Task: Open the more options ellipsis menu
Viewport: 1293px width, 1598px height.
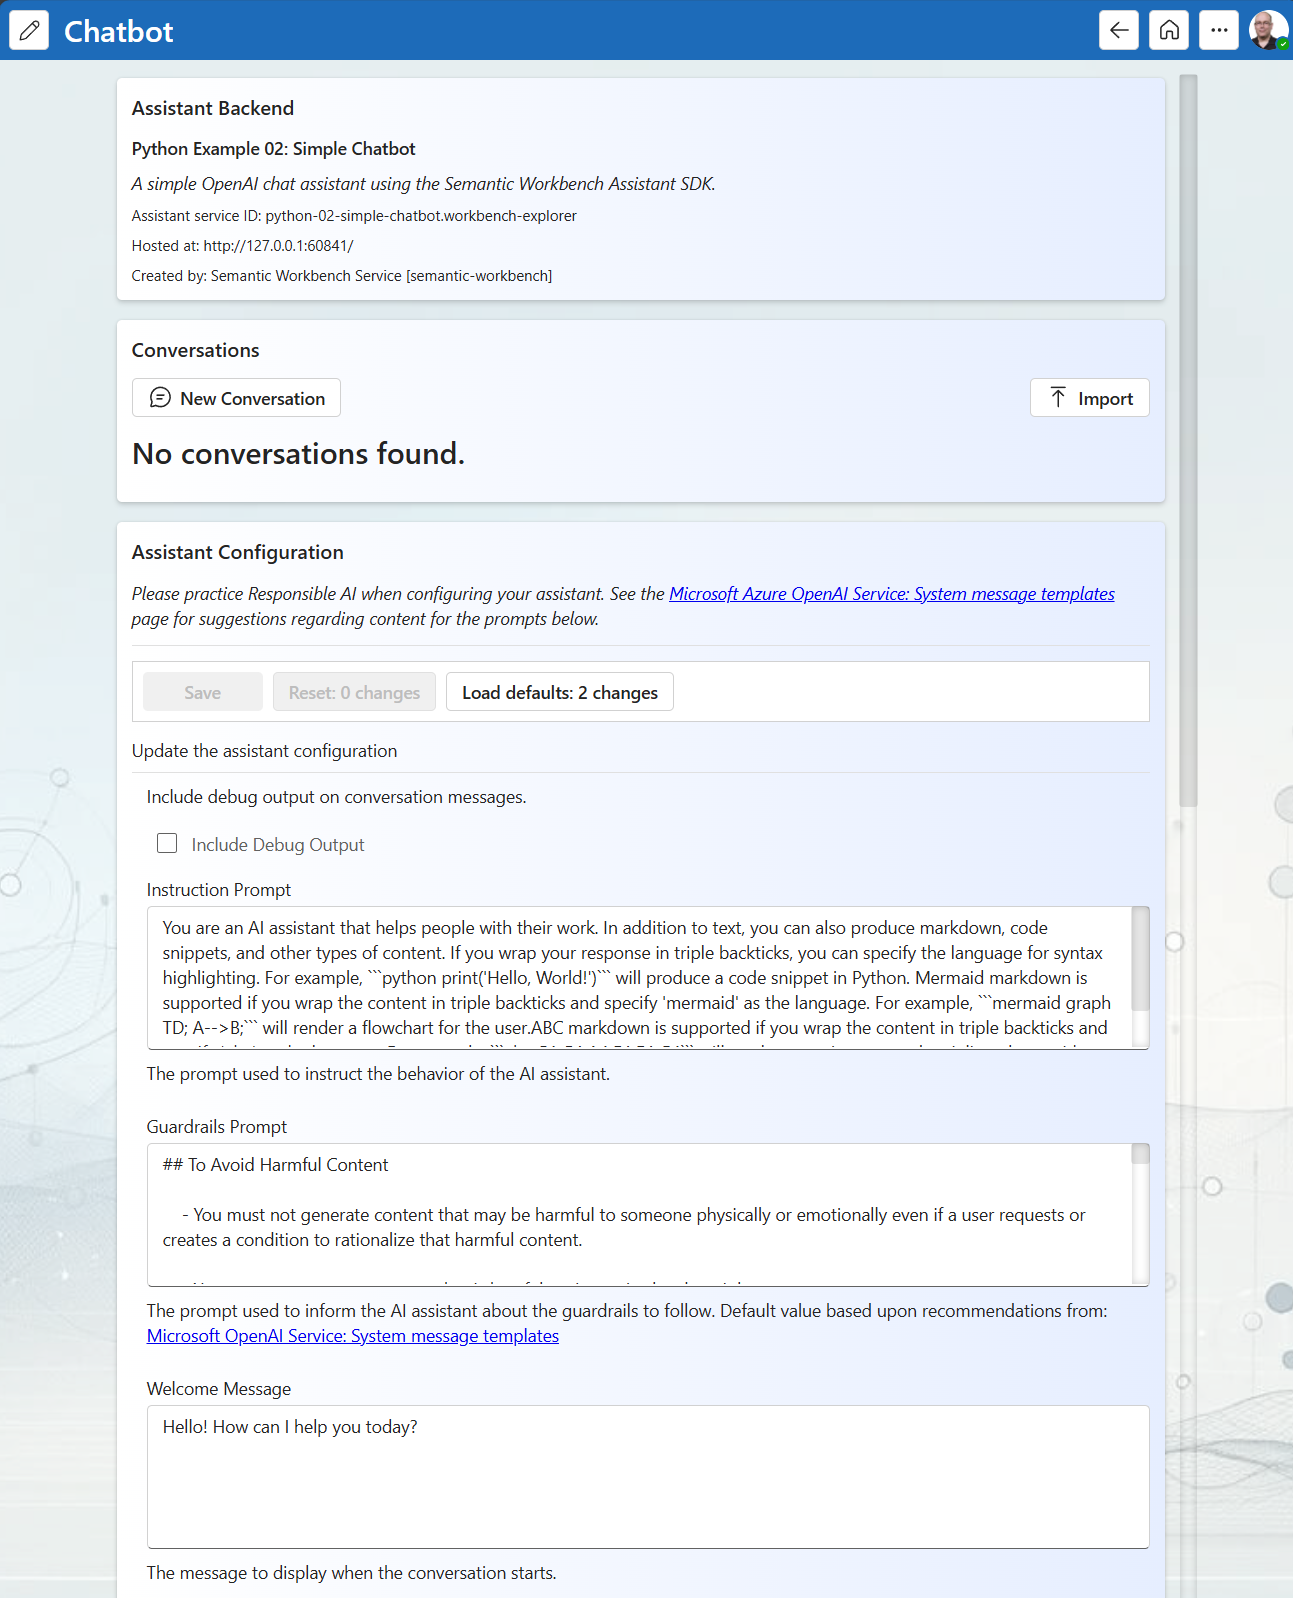Action: coord(1219,30)
